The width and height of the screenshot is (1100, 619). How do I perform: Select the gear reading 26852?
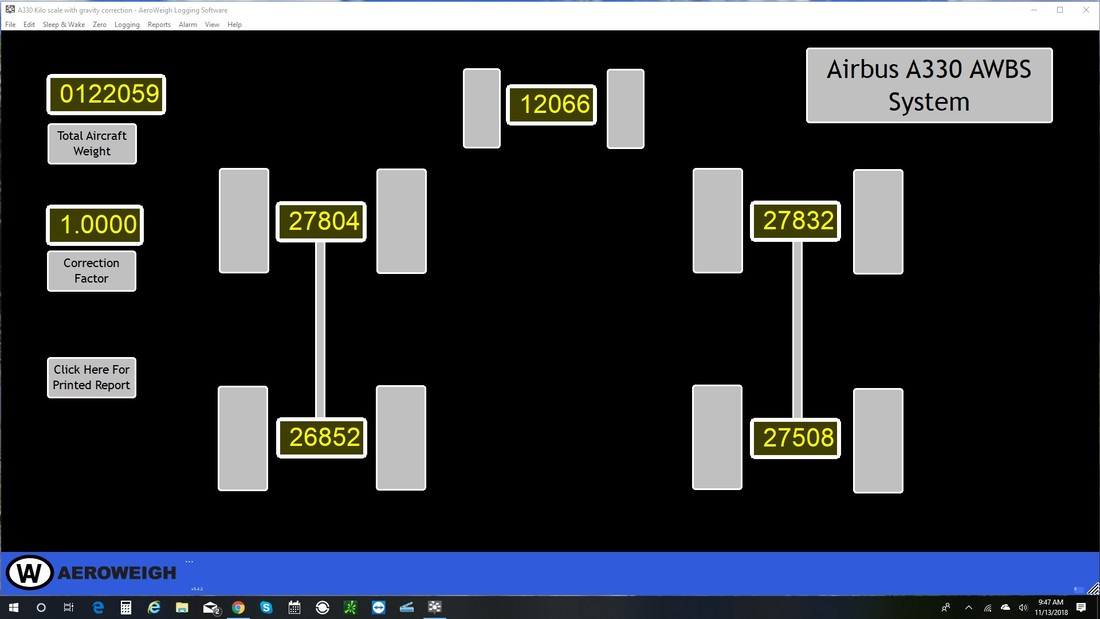click(322, 437)
